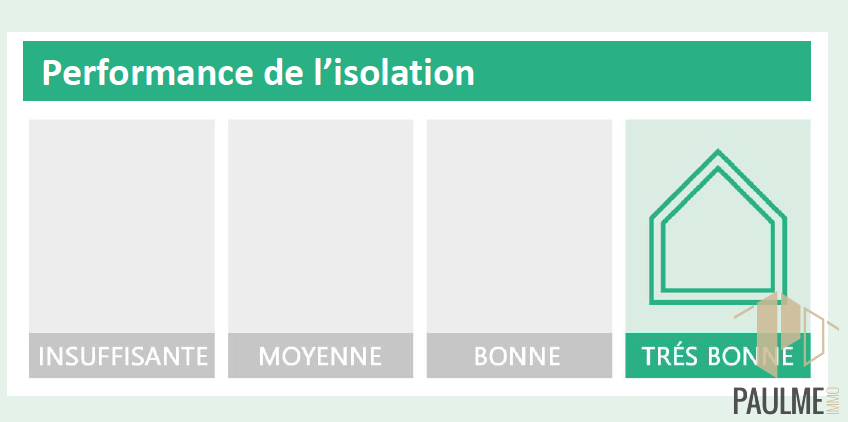Click the empty right side of green banner
848x422 pixels.
point(644,71)
